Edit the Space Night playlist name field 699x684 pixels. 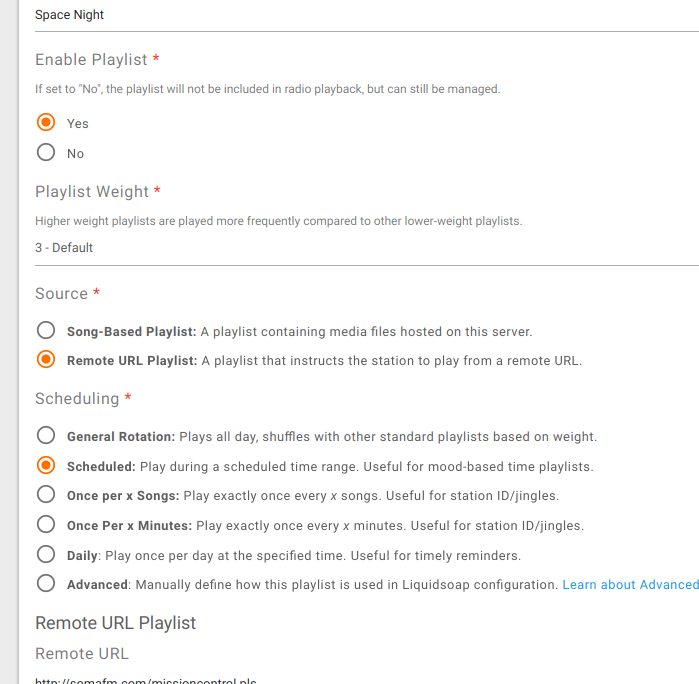(x=367, y=15)
